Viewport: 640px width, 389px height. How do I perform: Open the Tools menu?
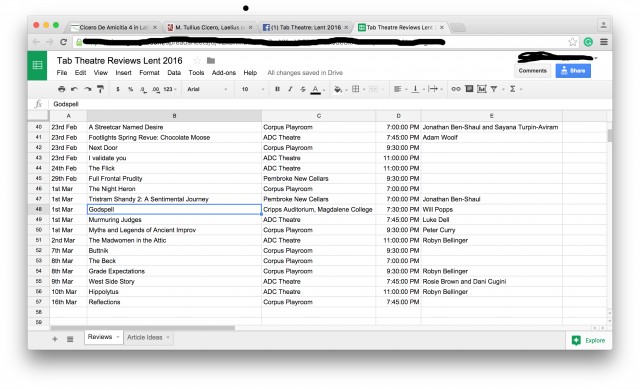pyautogui.click(x=196, y=73)
